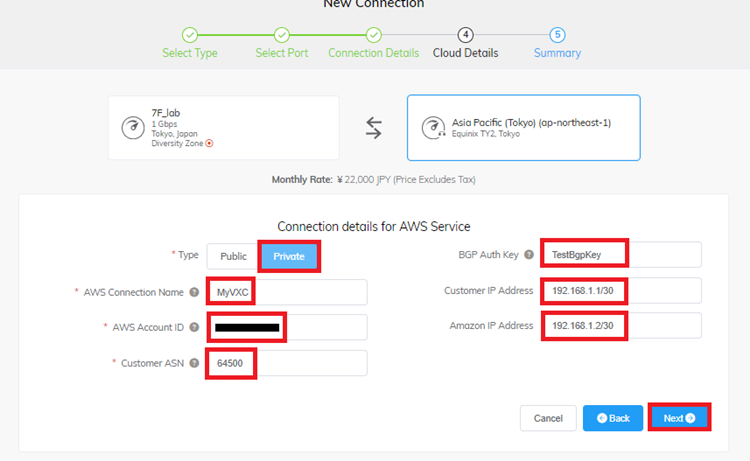Click the help icon beside AWS Connection Name
This screenshot has width=750, height=461.
pos(194,292)
